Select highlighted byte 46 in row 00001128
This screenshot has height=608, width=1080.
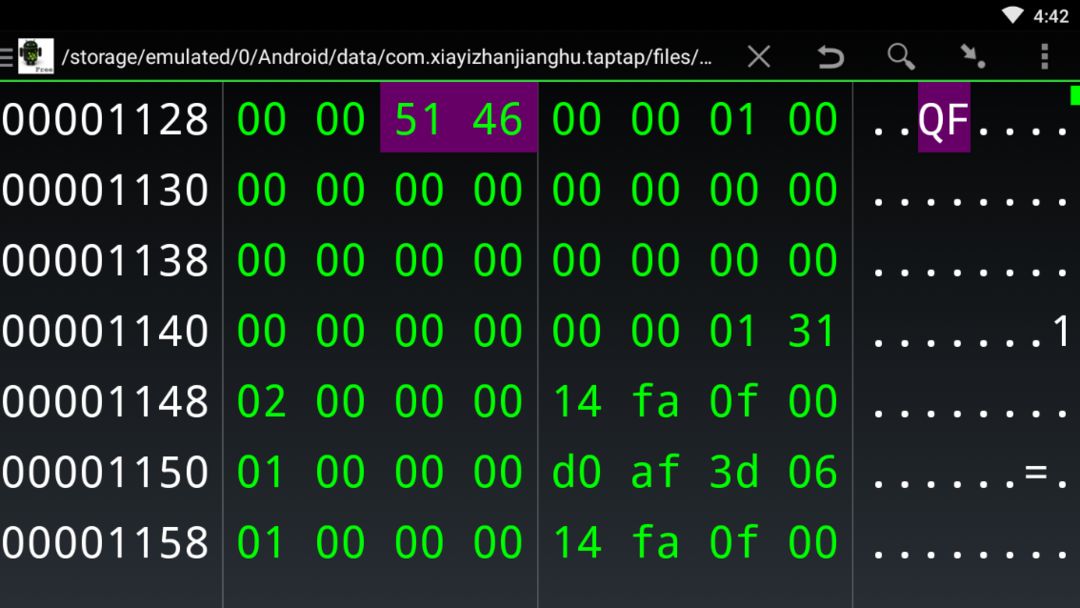tap(497, 119)
